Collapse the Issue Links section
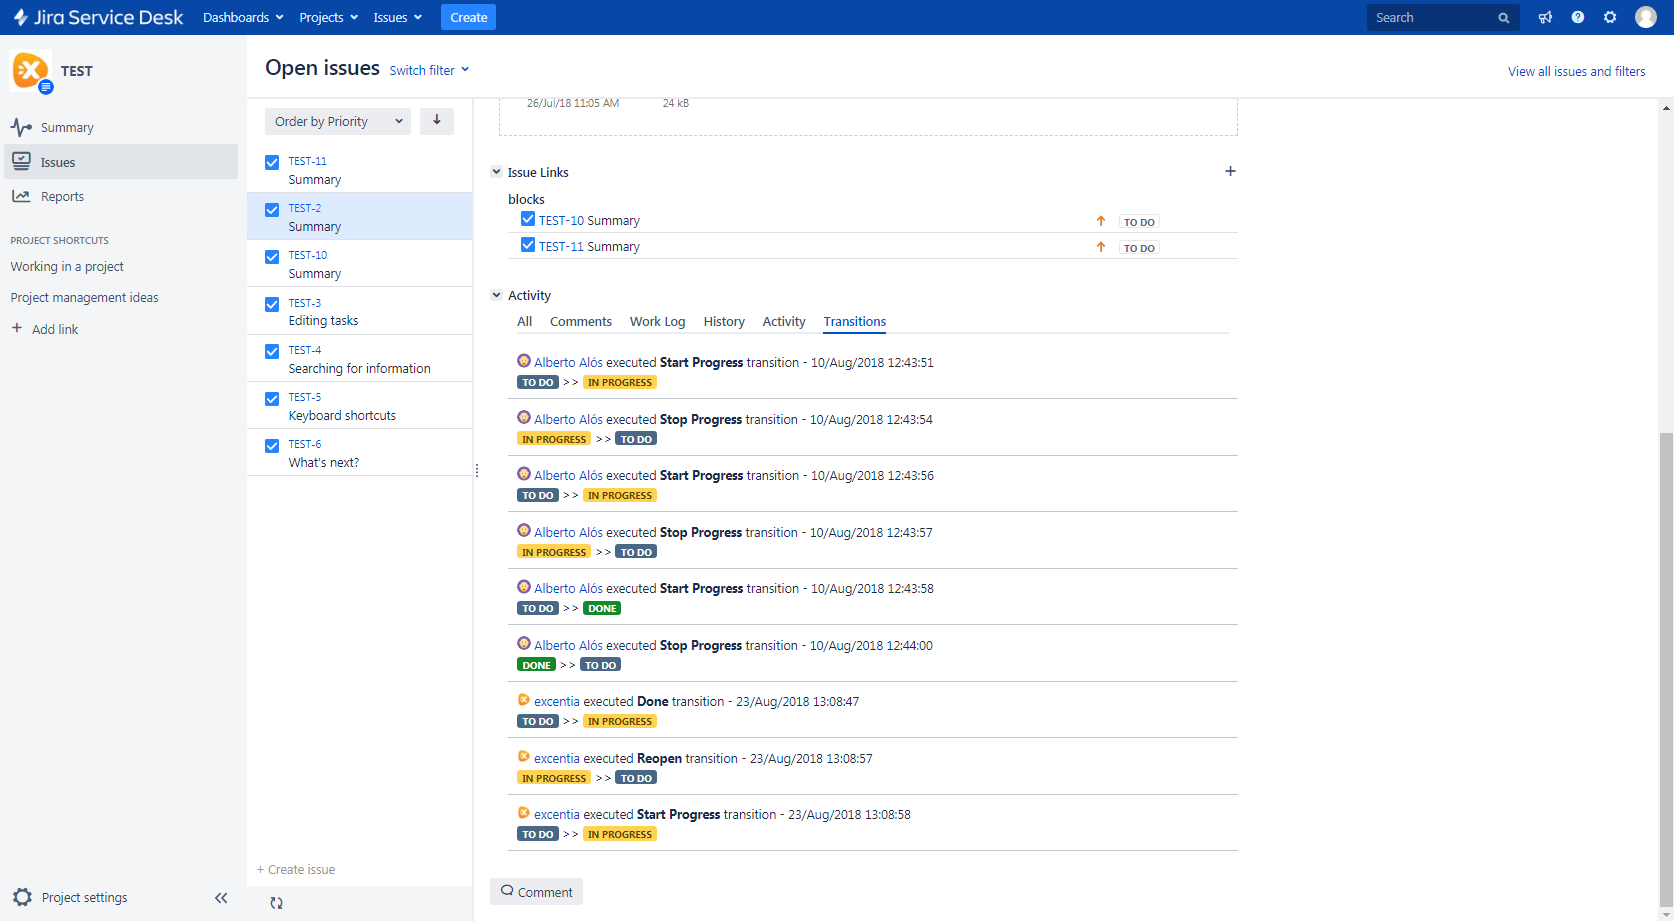Image resolution: width=1674 pixels, height=921 pixels. (x=496, y=172)
